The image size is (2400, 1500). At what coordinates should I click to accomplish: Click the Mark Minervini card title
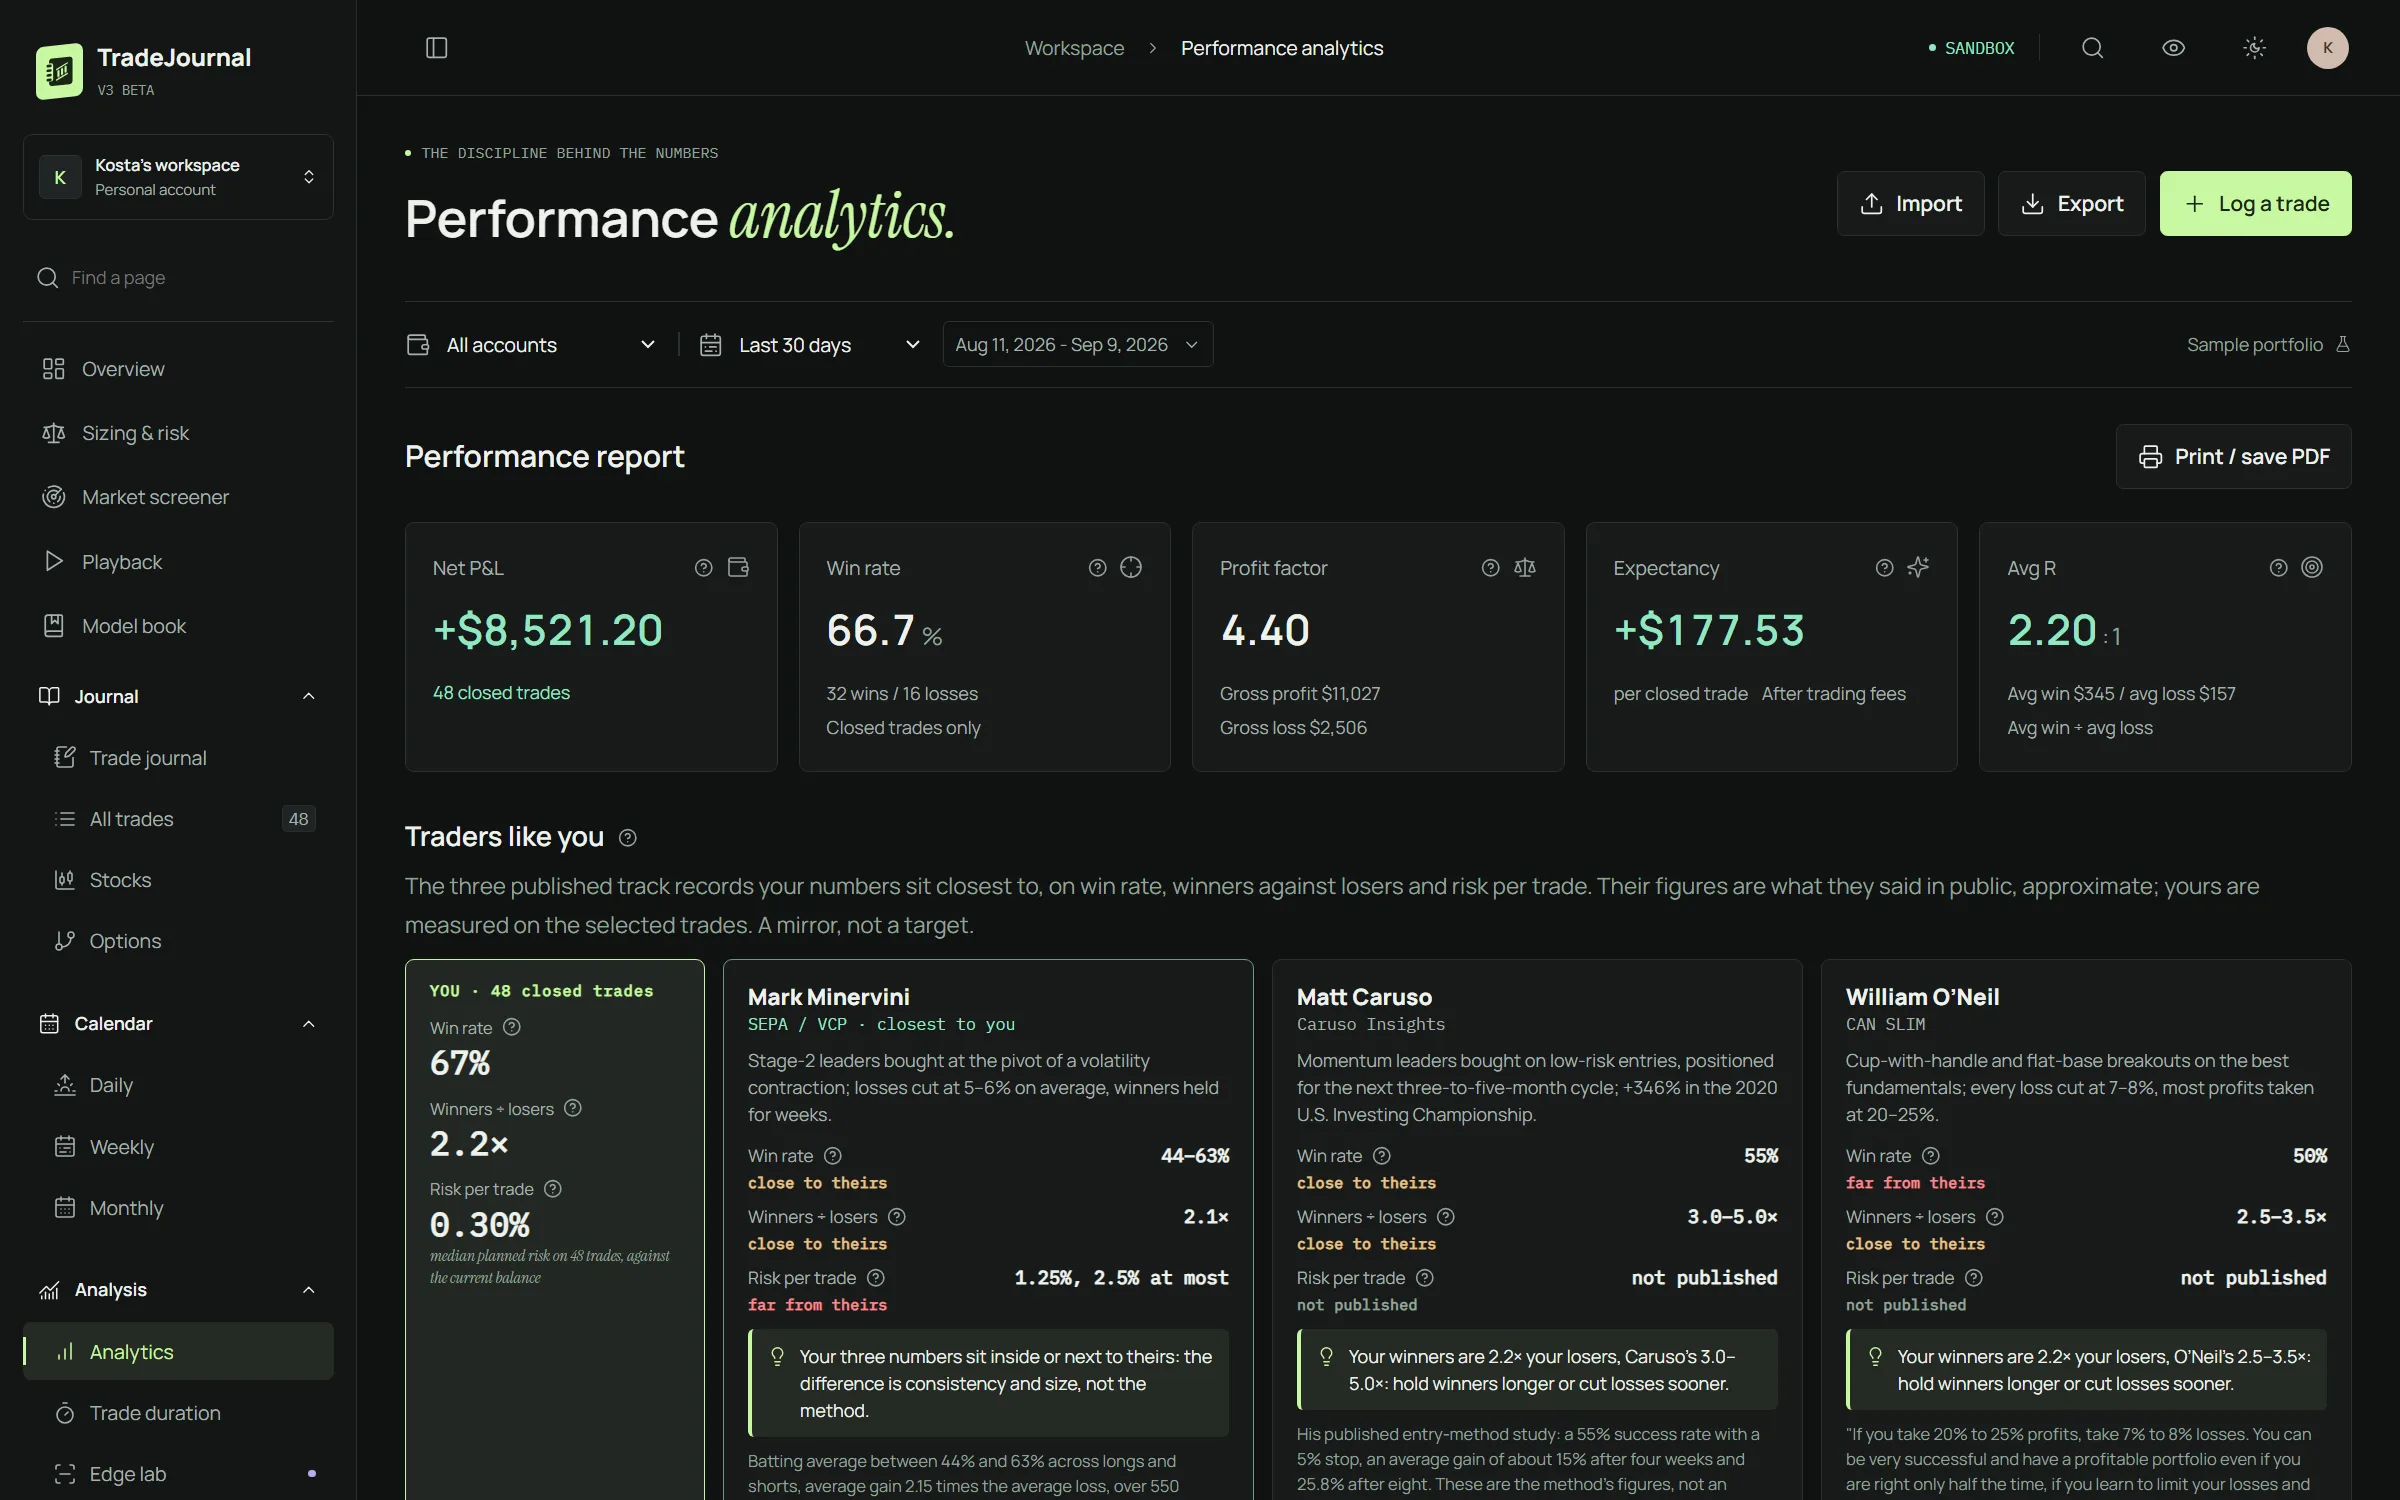click(x=828, y=997)
